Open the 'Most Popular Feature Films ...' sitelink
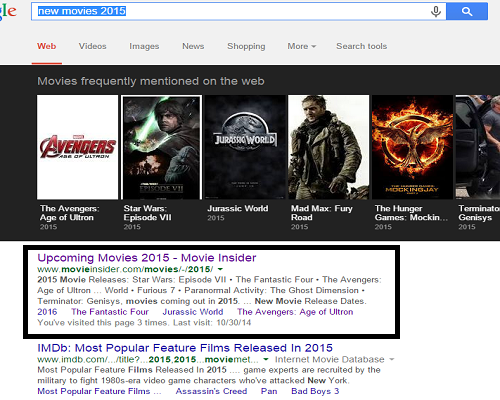Viewport: 500px width, 400px height. pos(99,391)
